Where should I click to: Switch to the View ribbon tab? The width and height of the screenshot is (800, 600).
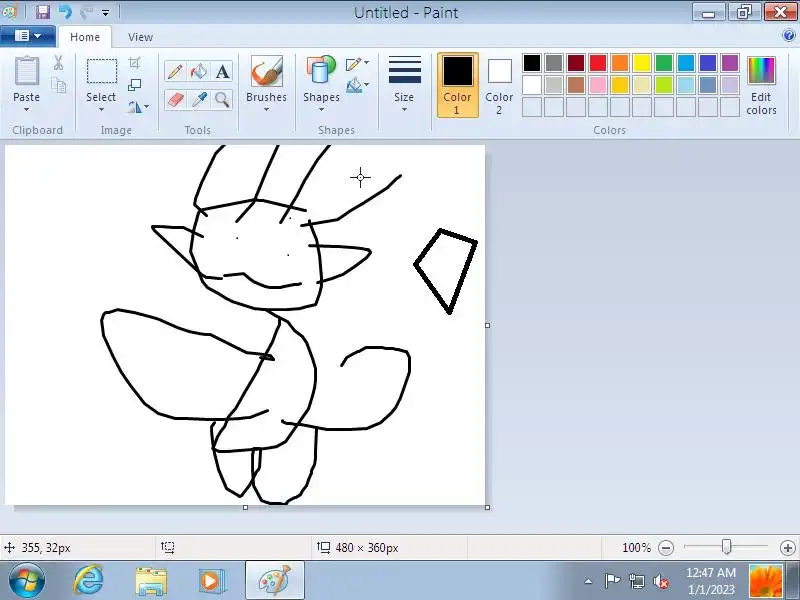140,37
